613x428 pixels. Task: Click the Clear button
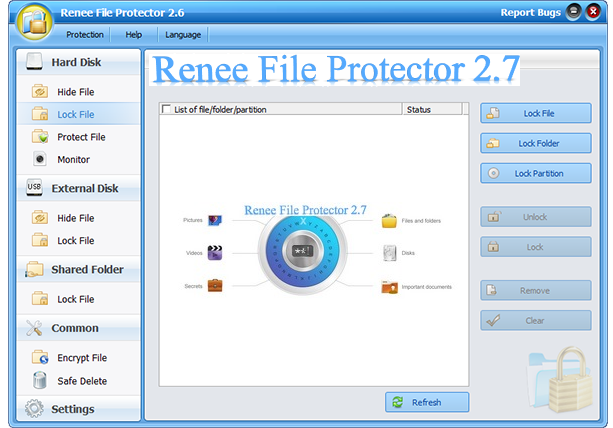[x=536, y=321]
